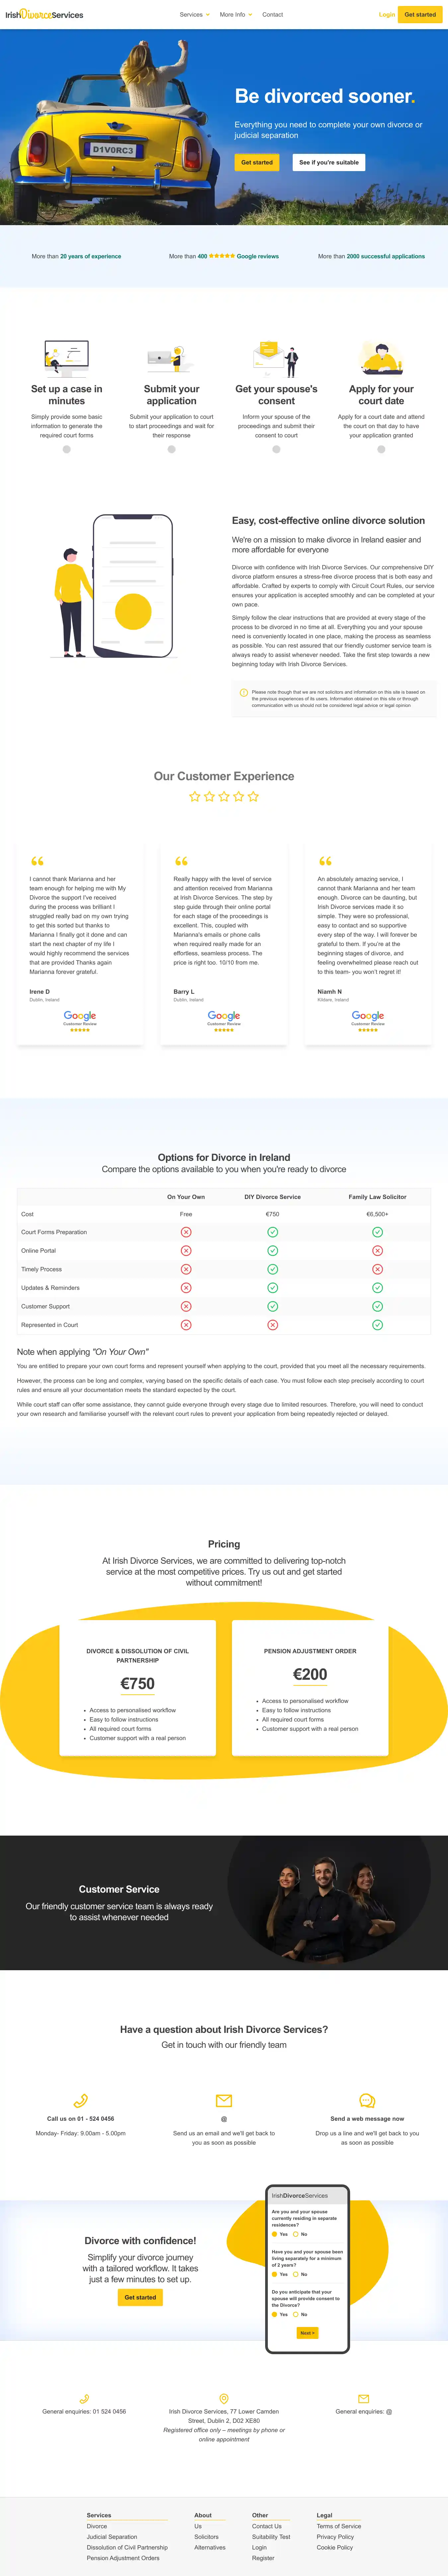Image resolution: width=448 pixels, height=2576 pixels.
Task: Select Yes for residing in separate residences
Action: tap(275, 2234)
